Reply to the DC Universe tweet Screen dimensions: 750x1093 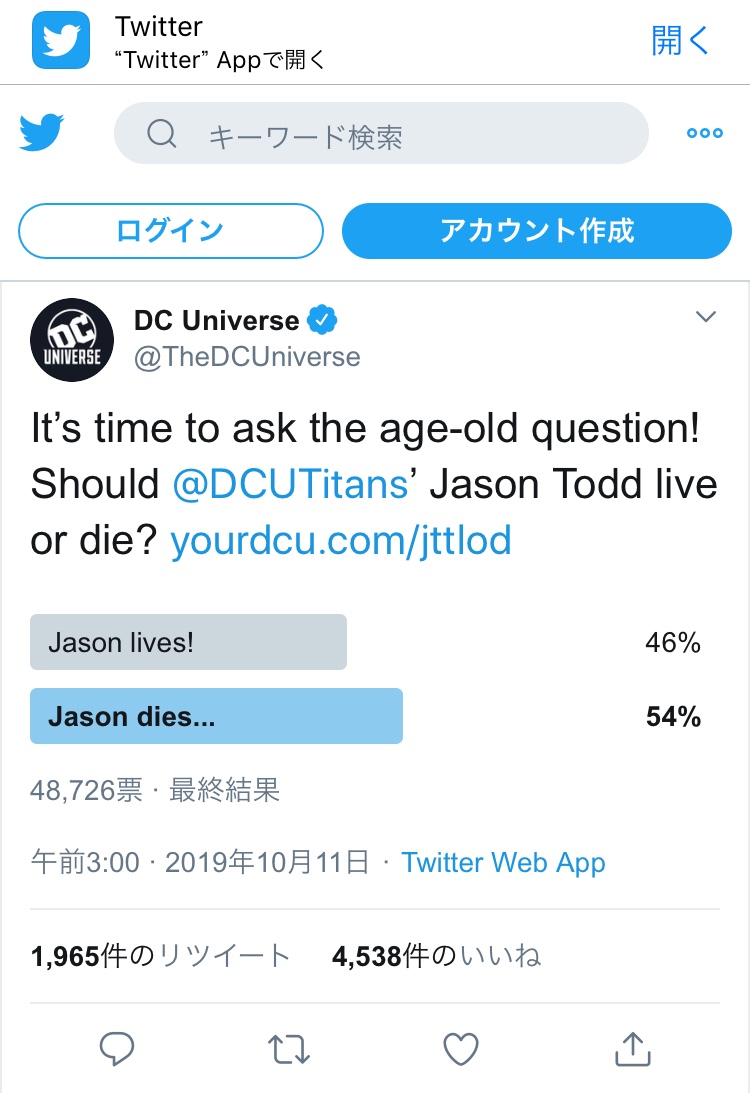click(117, 1049)
